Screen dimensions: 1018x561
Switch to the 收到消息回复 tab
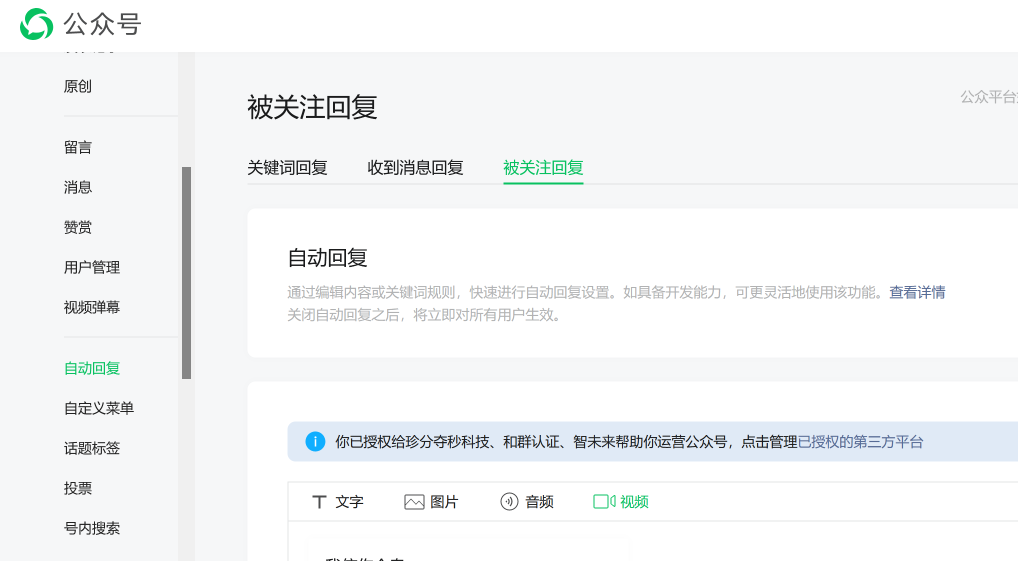tap(416, 168)
